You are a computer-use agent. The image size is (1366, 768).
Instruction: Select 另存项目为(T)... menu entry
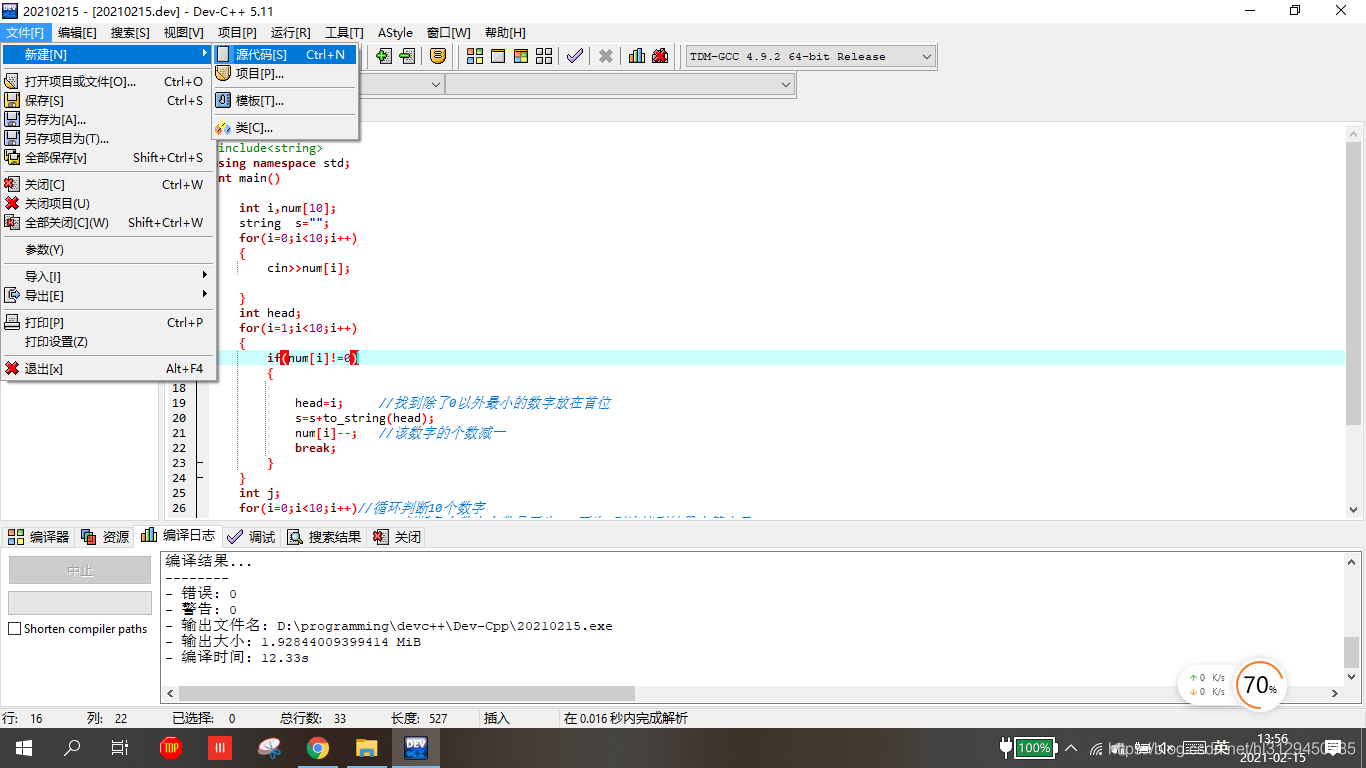(x=107, y=138)
